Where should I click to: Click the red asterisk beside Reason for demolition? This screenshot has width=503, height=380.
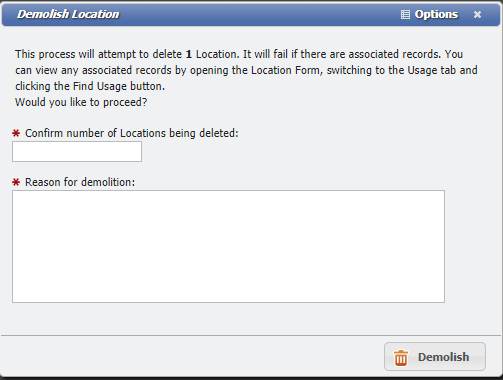16,182
